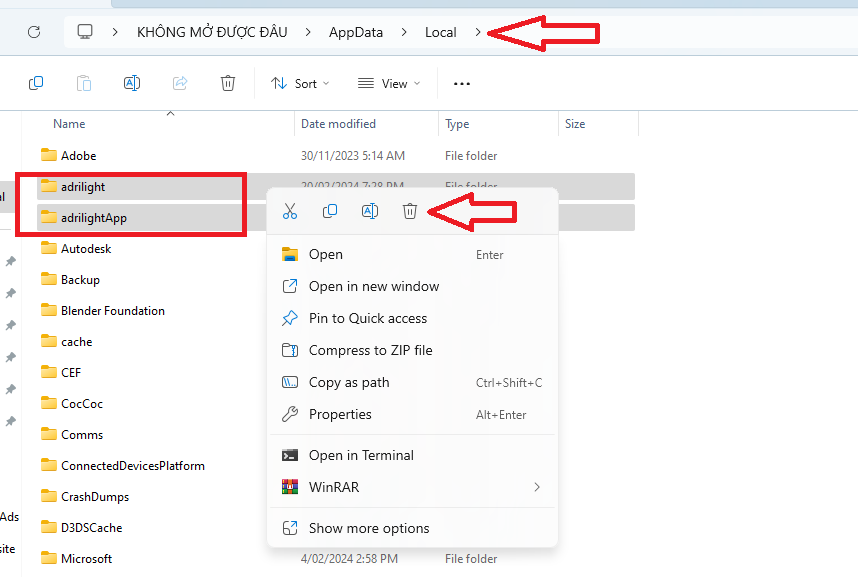This screenshot has width=858, height=577.
Task: Click the Microsoft date 4/02/2024 2:58 PM
Action: pyautogui.click(x=349, y=559)
